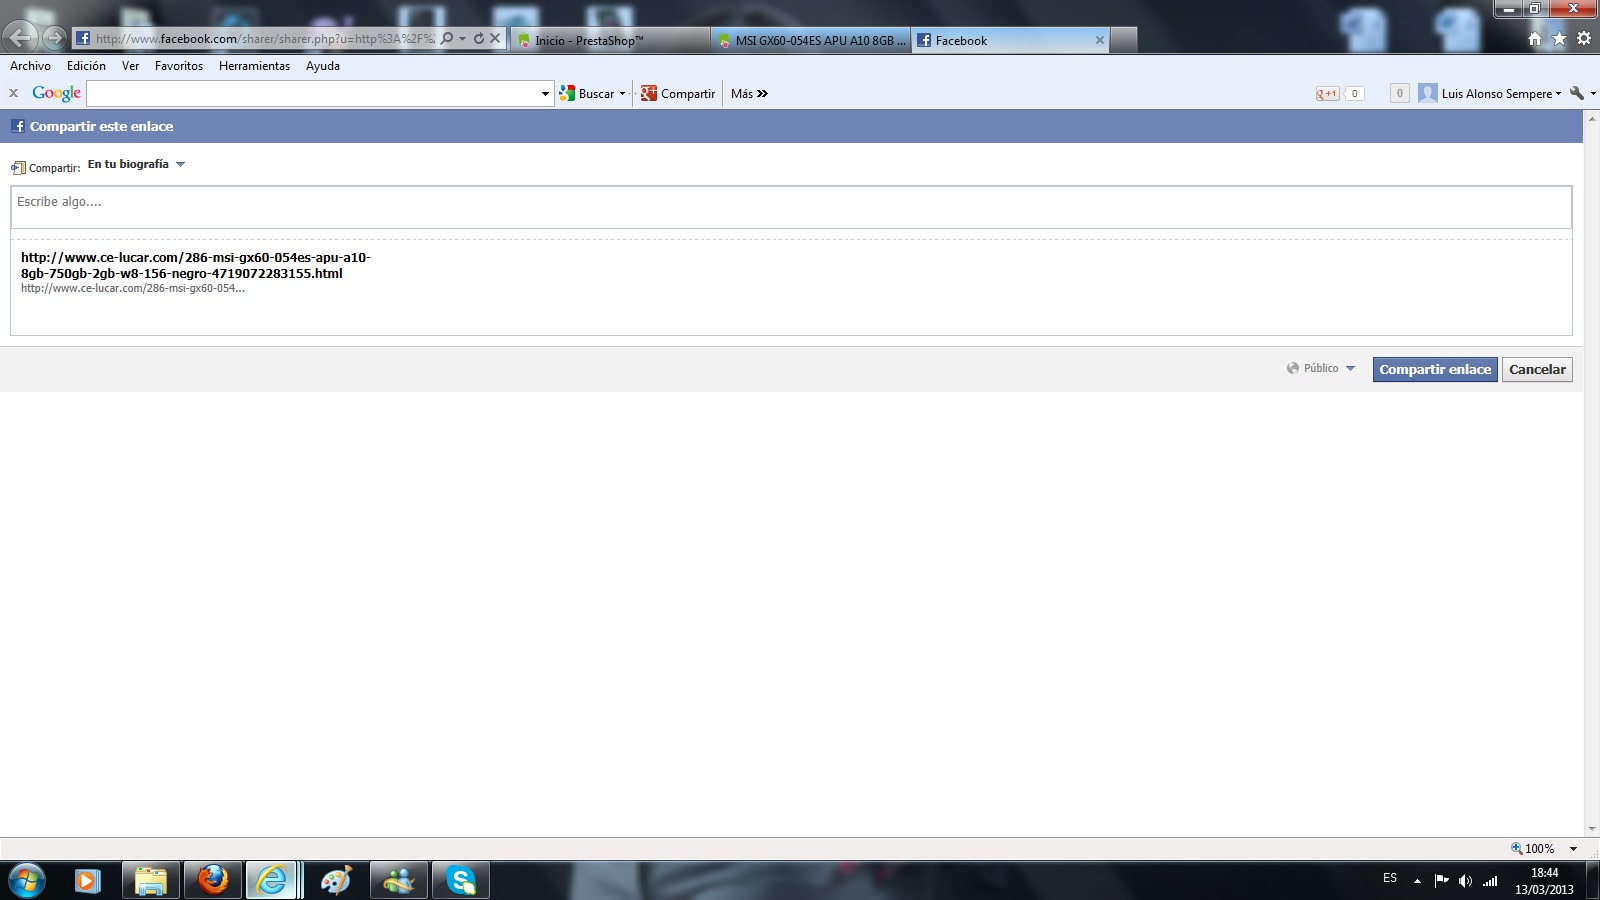Switch to the Inicio - PrestaShop tab

click(610, 40)
